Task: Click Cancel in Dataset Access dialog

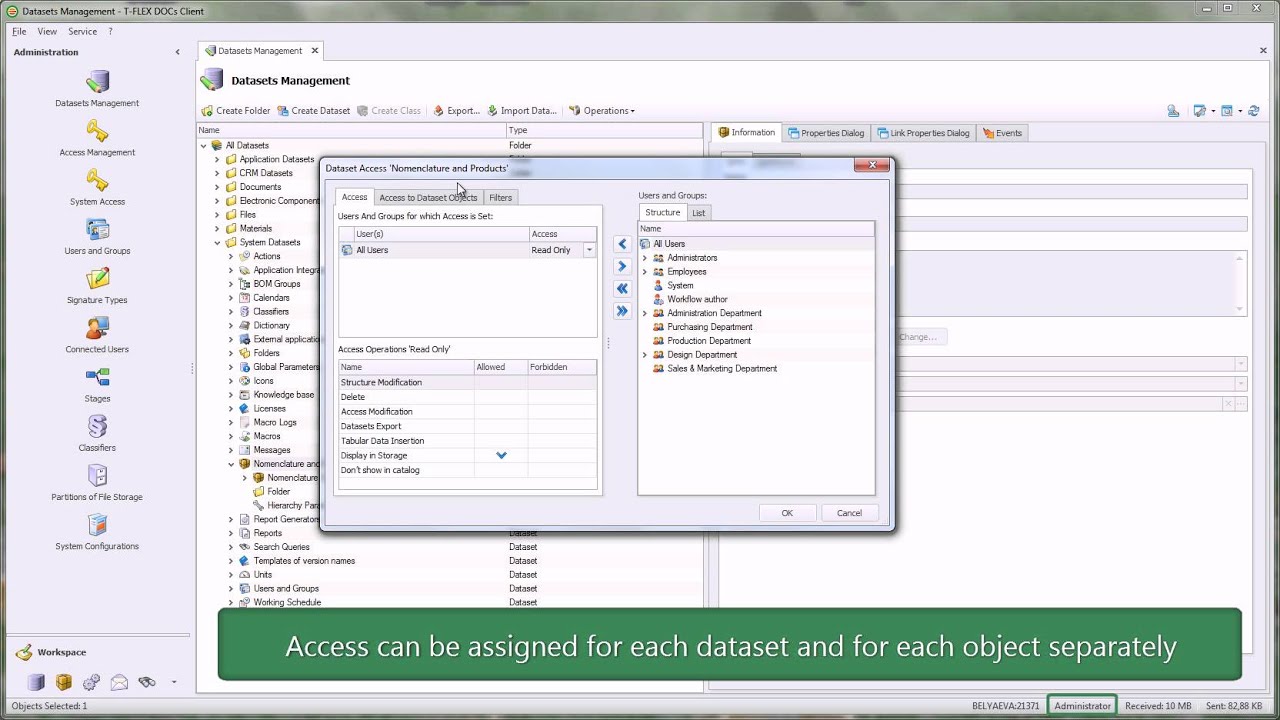Action: (849, 513)
